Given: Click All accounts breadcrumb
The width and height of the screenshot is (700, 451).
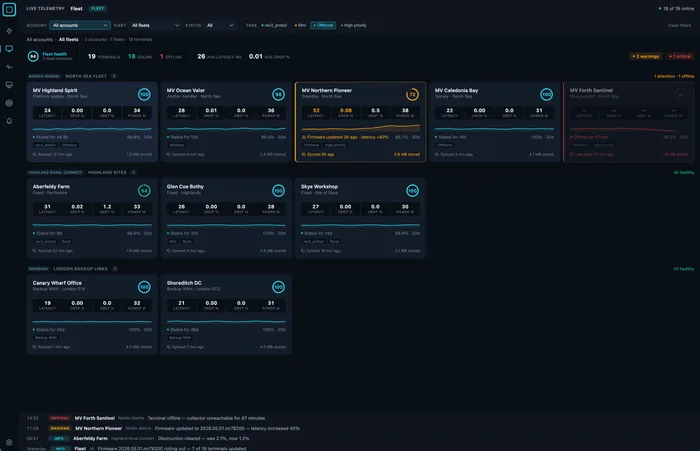Looking at the screenshot, I should [x=40, y=40].
